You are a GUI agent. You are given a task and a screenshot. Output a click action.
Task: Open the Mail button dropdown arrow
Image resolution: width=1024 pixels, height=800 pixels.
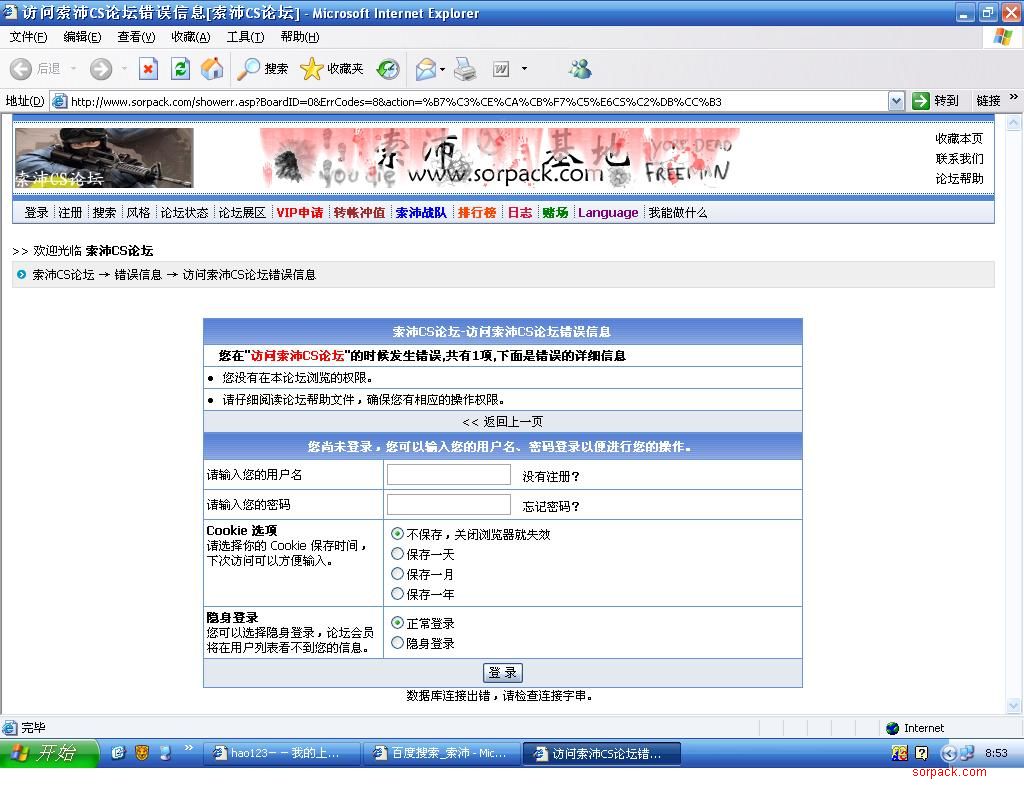point(442,70)
